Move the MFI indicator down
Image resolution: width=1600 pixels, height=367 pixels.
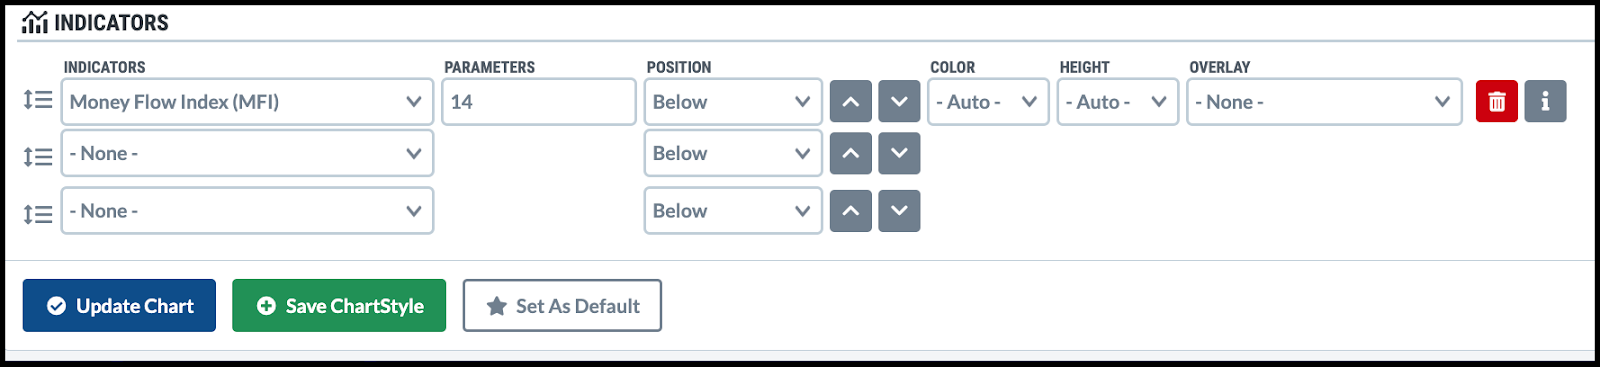coord(899,101)
